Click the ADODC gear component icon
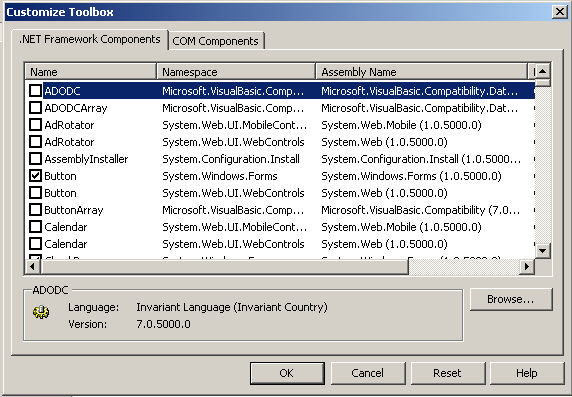Image resolution: width=572 pixels, height=397 pixels. click(41, 312)
